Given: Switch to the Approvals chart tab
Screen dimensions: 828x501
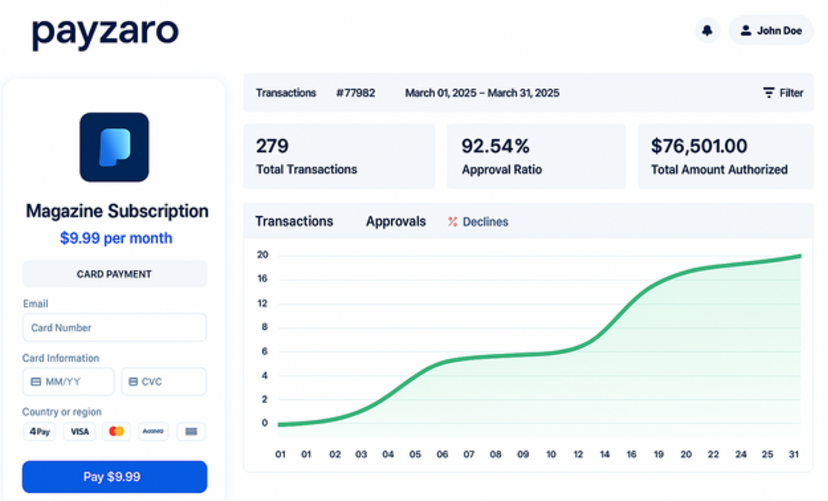Looking at the screenshot, I should point(395,222).
